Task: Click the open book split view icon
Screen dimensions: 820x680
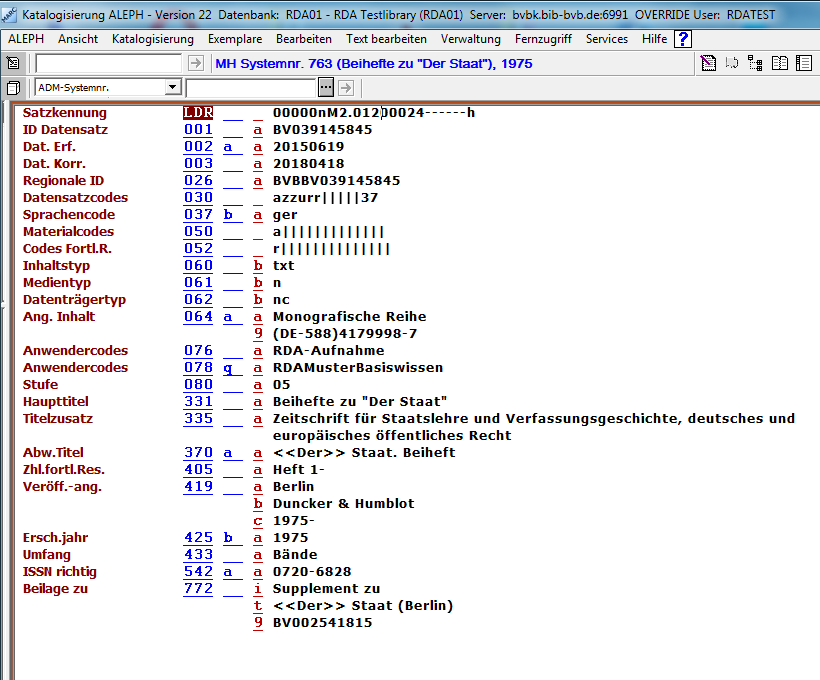Action: pyautogui.click(x=778, y=64)
